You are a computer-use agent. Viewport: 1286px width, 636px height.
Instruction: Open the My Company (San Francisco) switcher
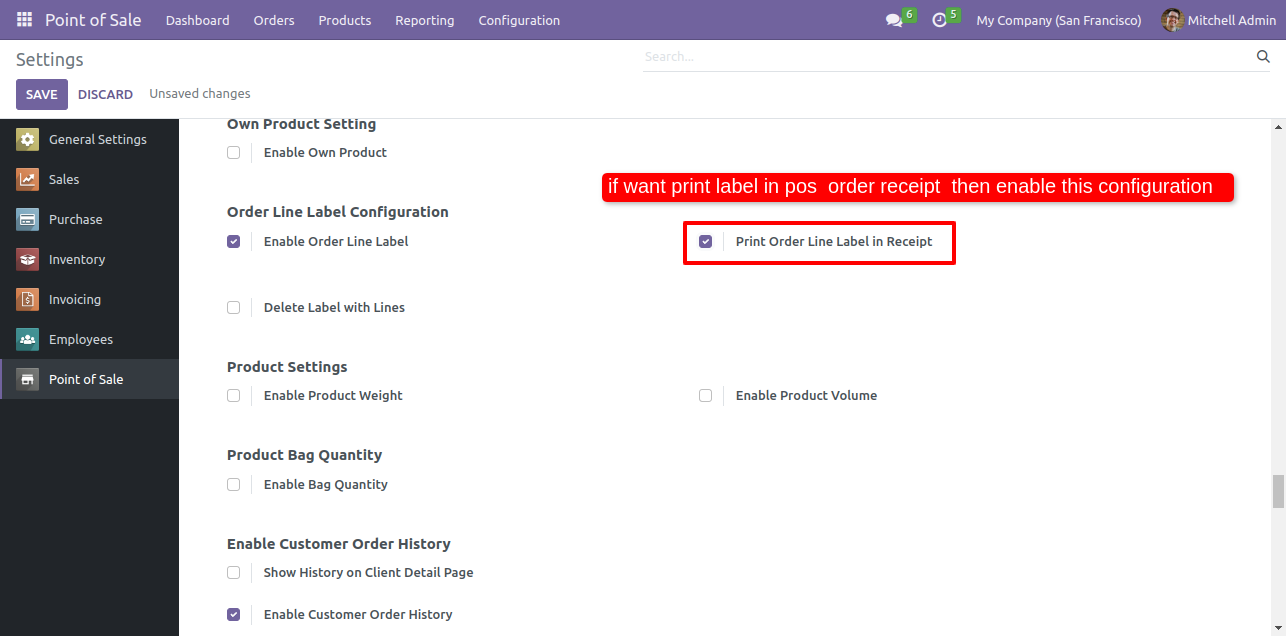(1058, 20)
